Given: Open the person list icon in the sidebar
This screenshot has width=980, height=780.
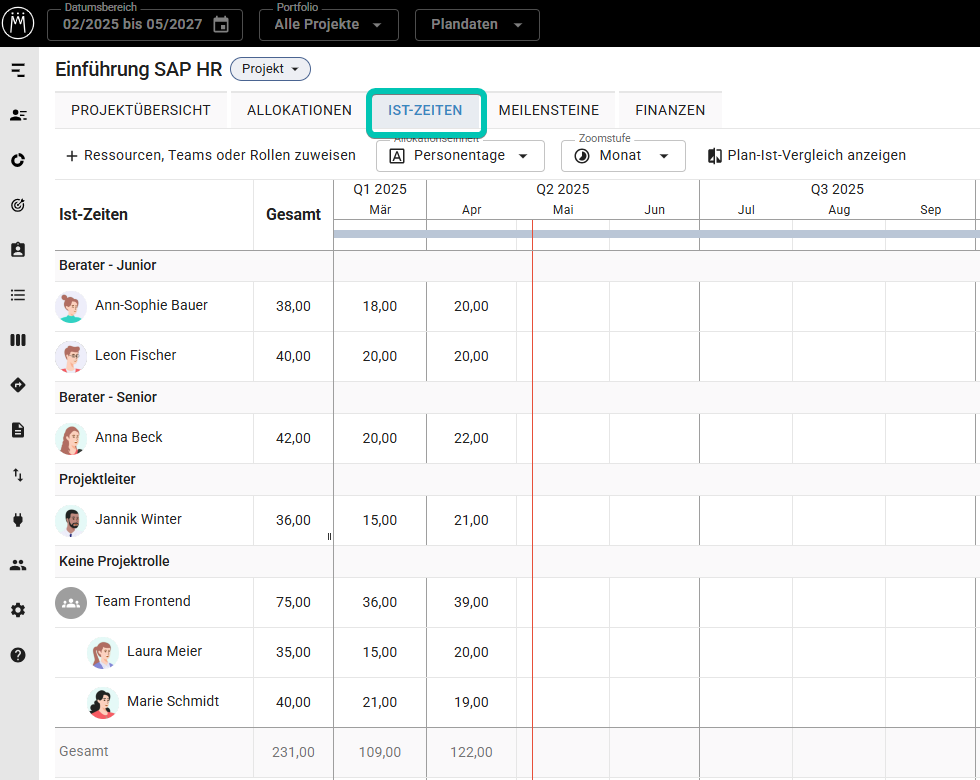Looking at the screenshot, I should coord(18,115).
